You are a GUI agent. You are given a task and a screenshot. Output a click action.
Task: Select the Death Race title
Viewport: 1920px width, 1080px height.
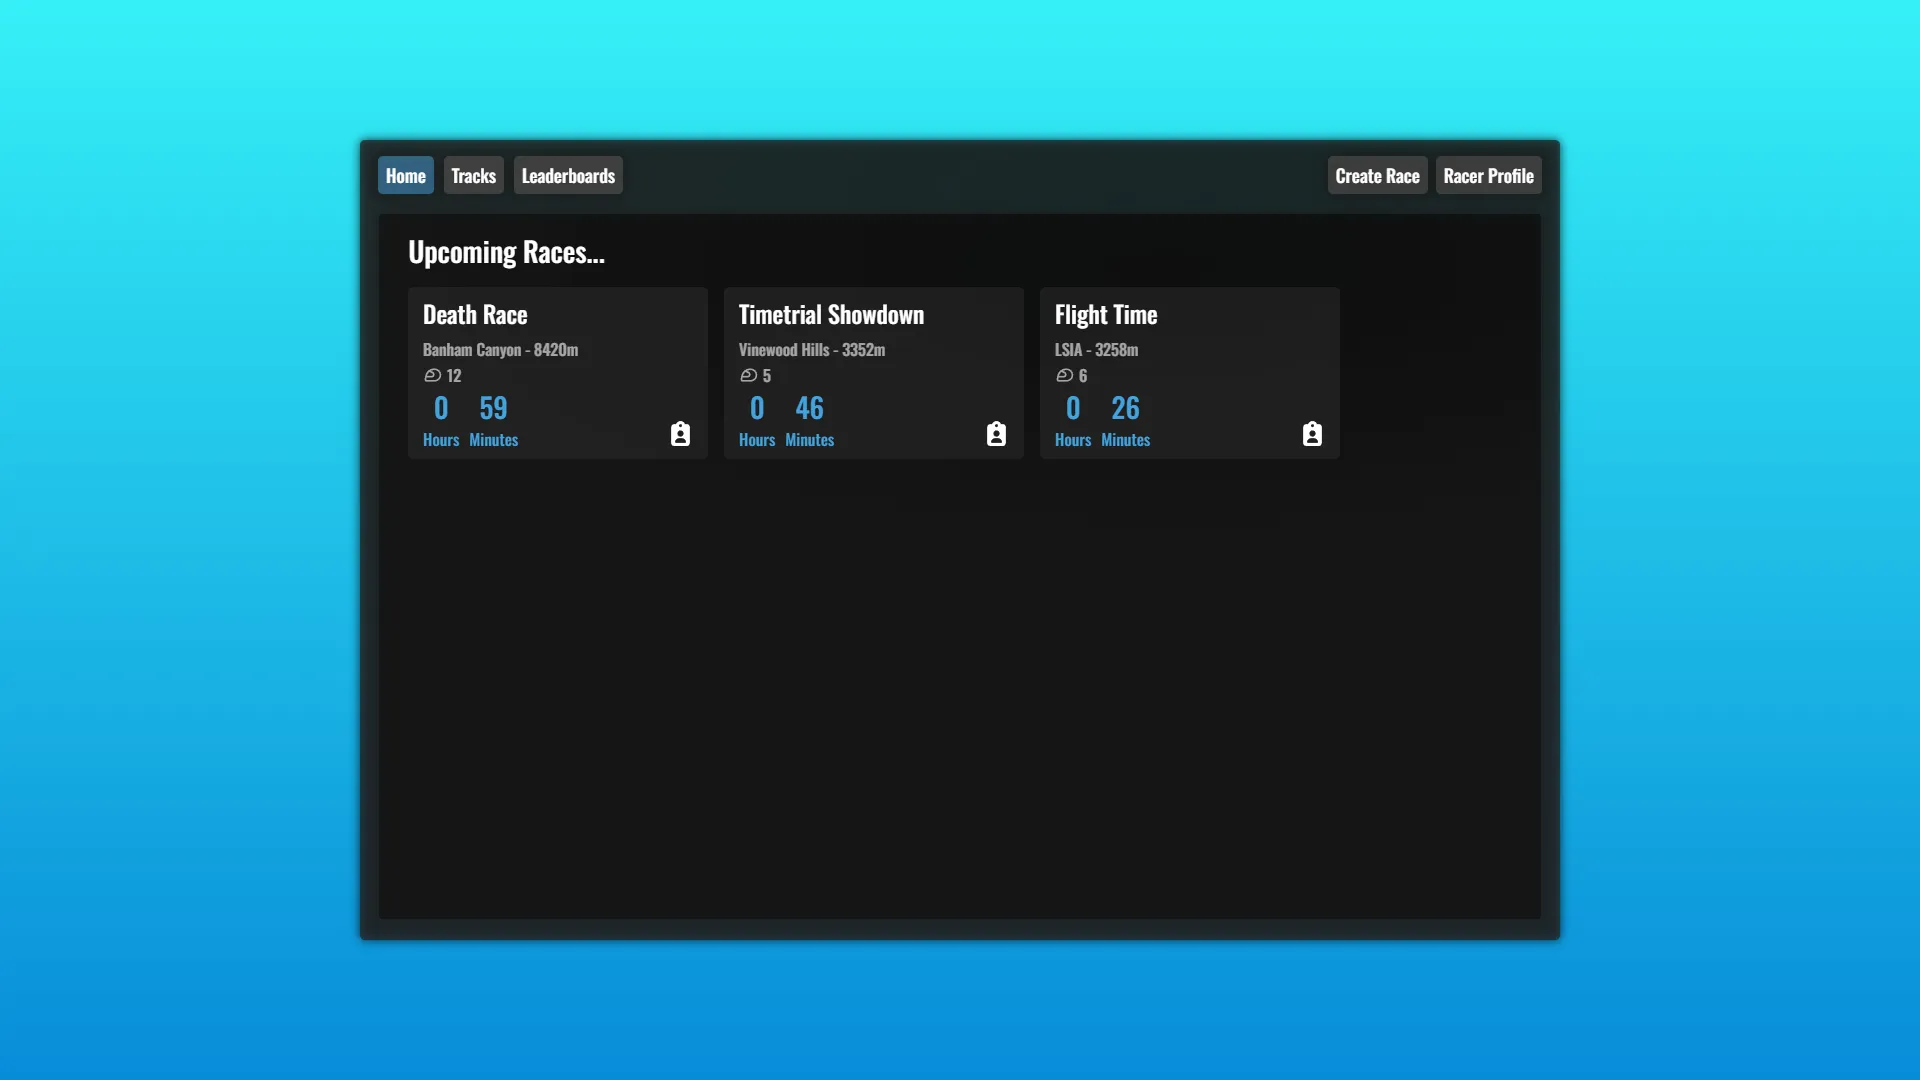tap(475, 314)
